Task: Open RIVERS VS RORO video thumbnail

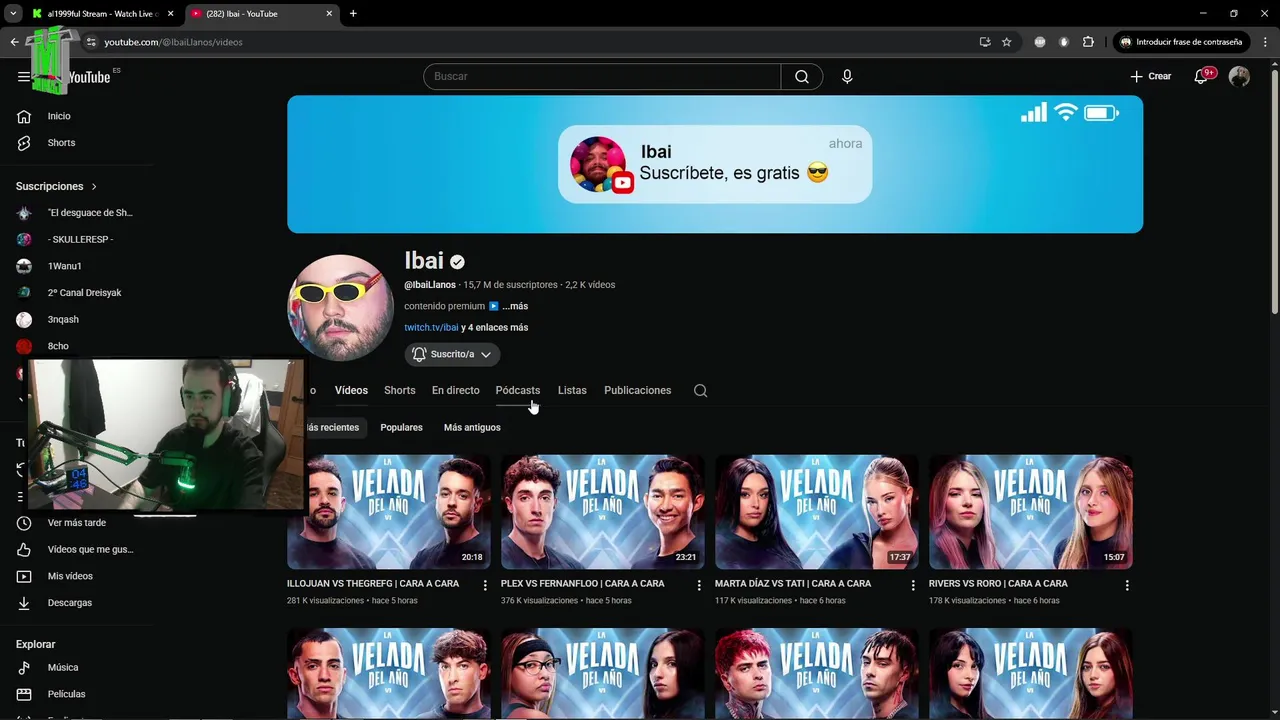Action: [x=1031, y=512]
